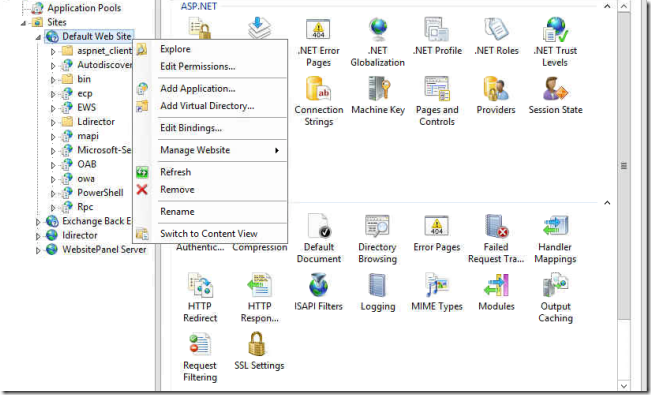Expand Exchange Back End site
Image resolution: width=651 pixels, height=395 pixels.
pos(38,222)
